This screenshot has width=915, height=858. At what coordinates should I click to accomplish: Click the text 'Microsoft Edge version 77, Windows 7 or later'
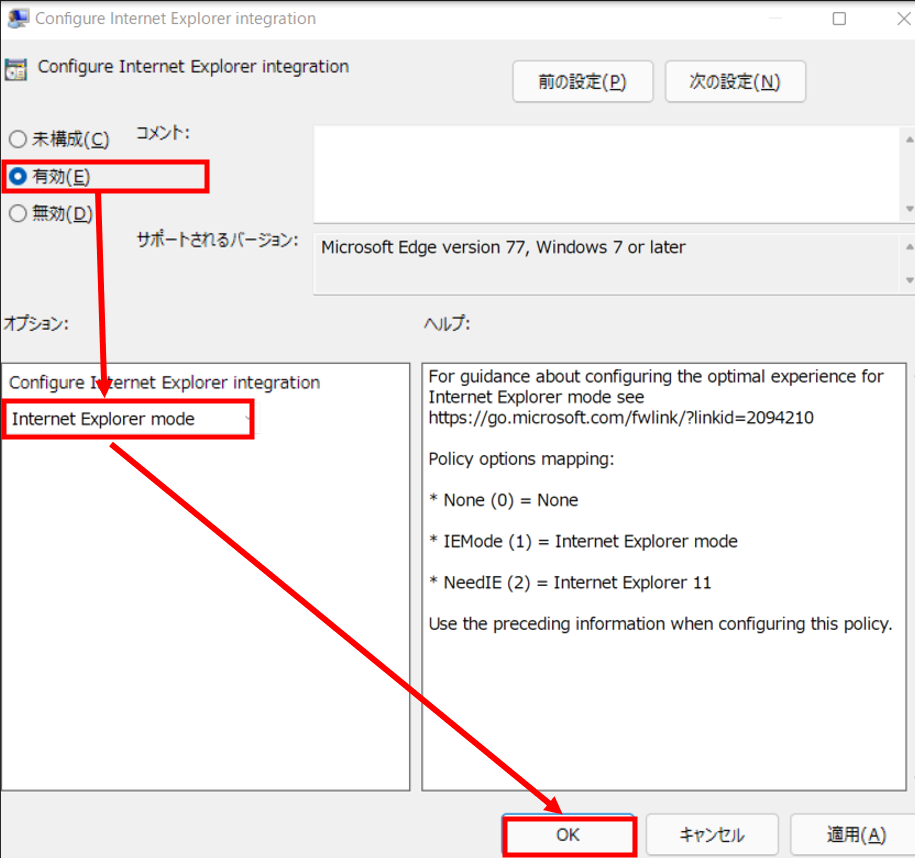503,247
